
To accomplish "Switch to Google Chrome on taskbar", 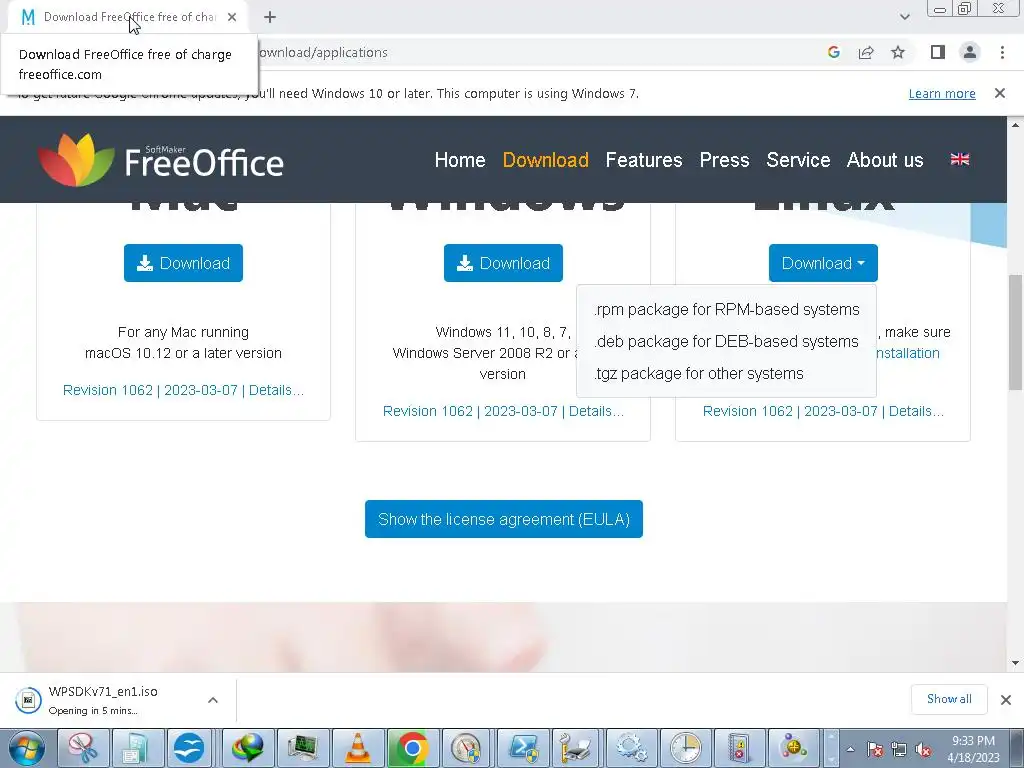I will 412,748.
